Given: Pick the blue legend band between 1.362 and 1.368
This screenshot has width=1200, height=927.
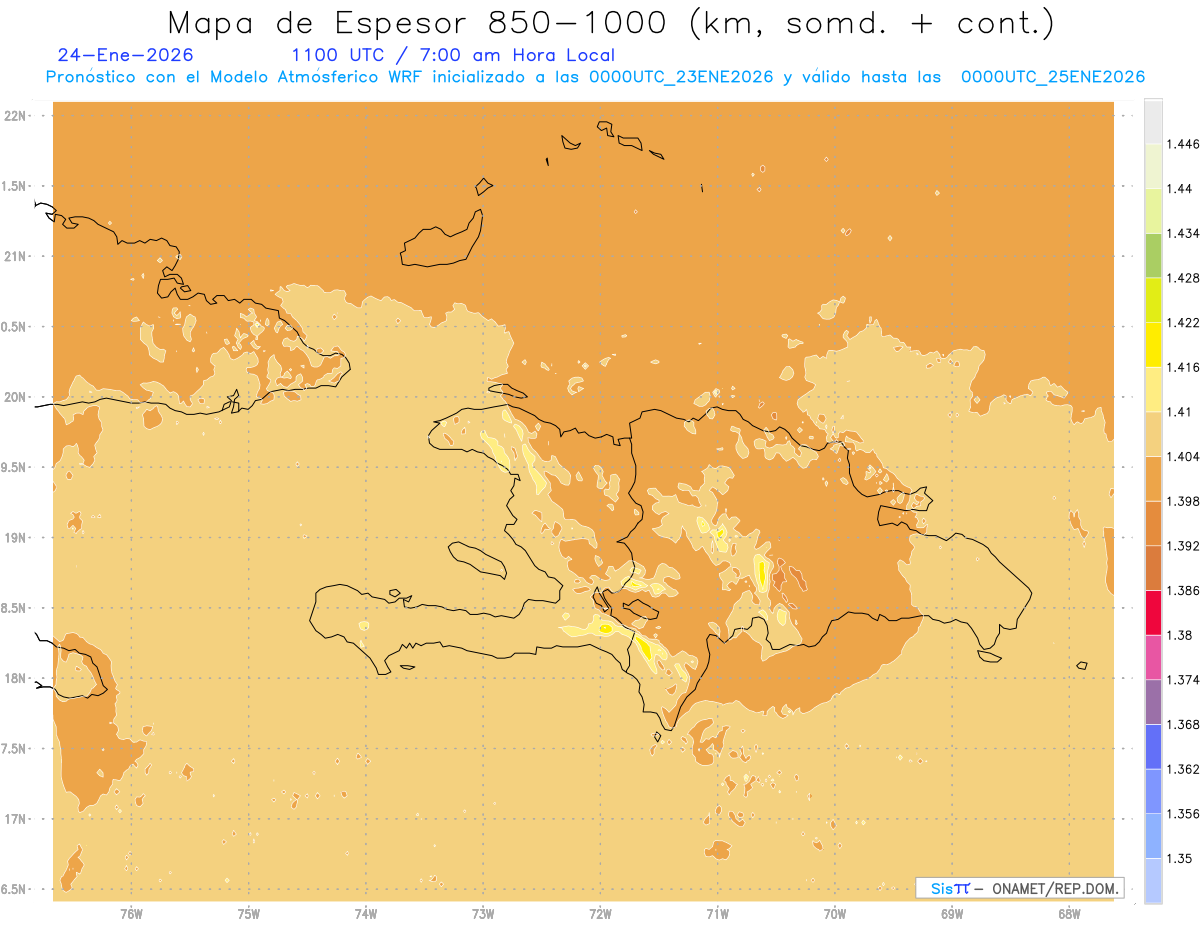Looking at the screenshot, I should 1153,746.
